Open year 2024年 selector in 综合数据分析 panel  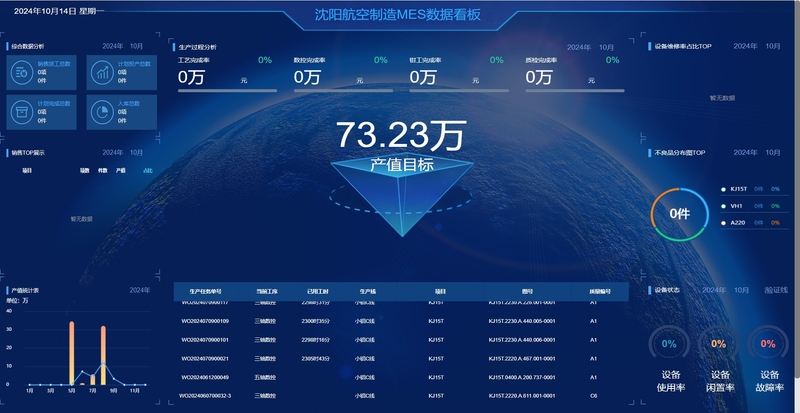tap(113, 46)
